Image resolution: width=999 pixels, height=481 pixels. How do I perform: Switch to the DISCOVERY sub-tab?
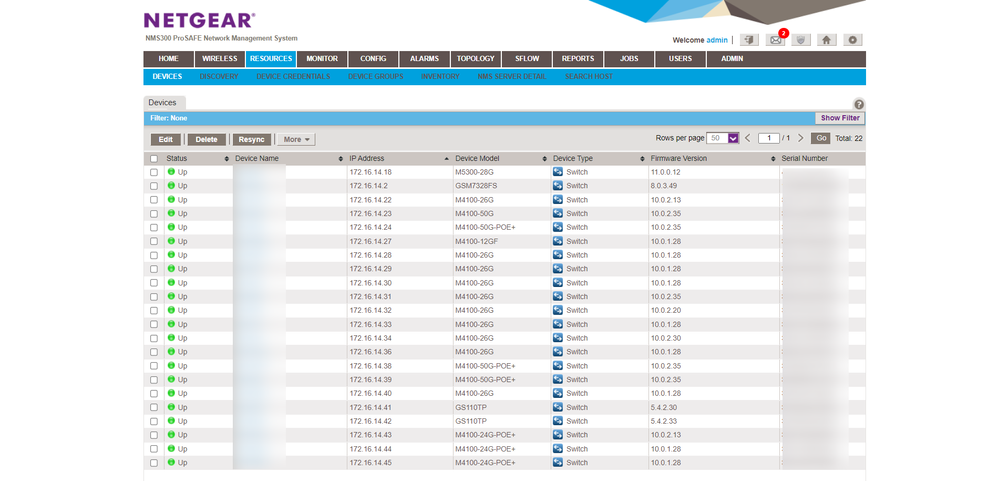pyautogui.click(x=219, y=76)
